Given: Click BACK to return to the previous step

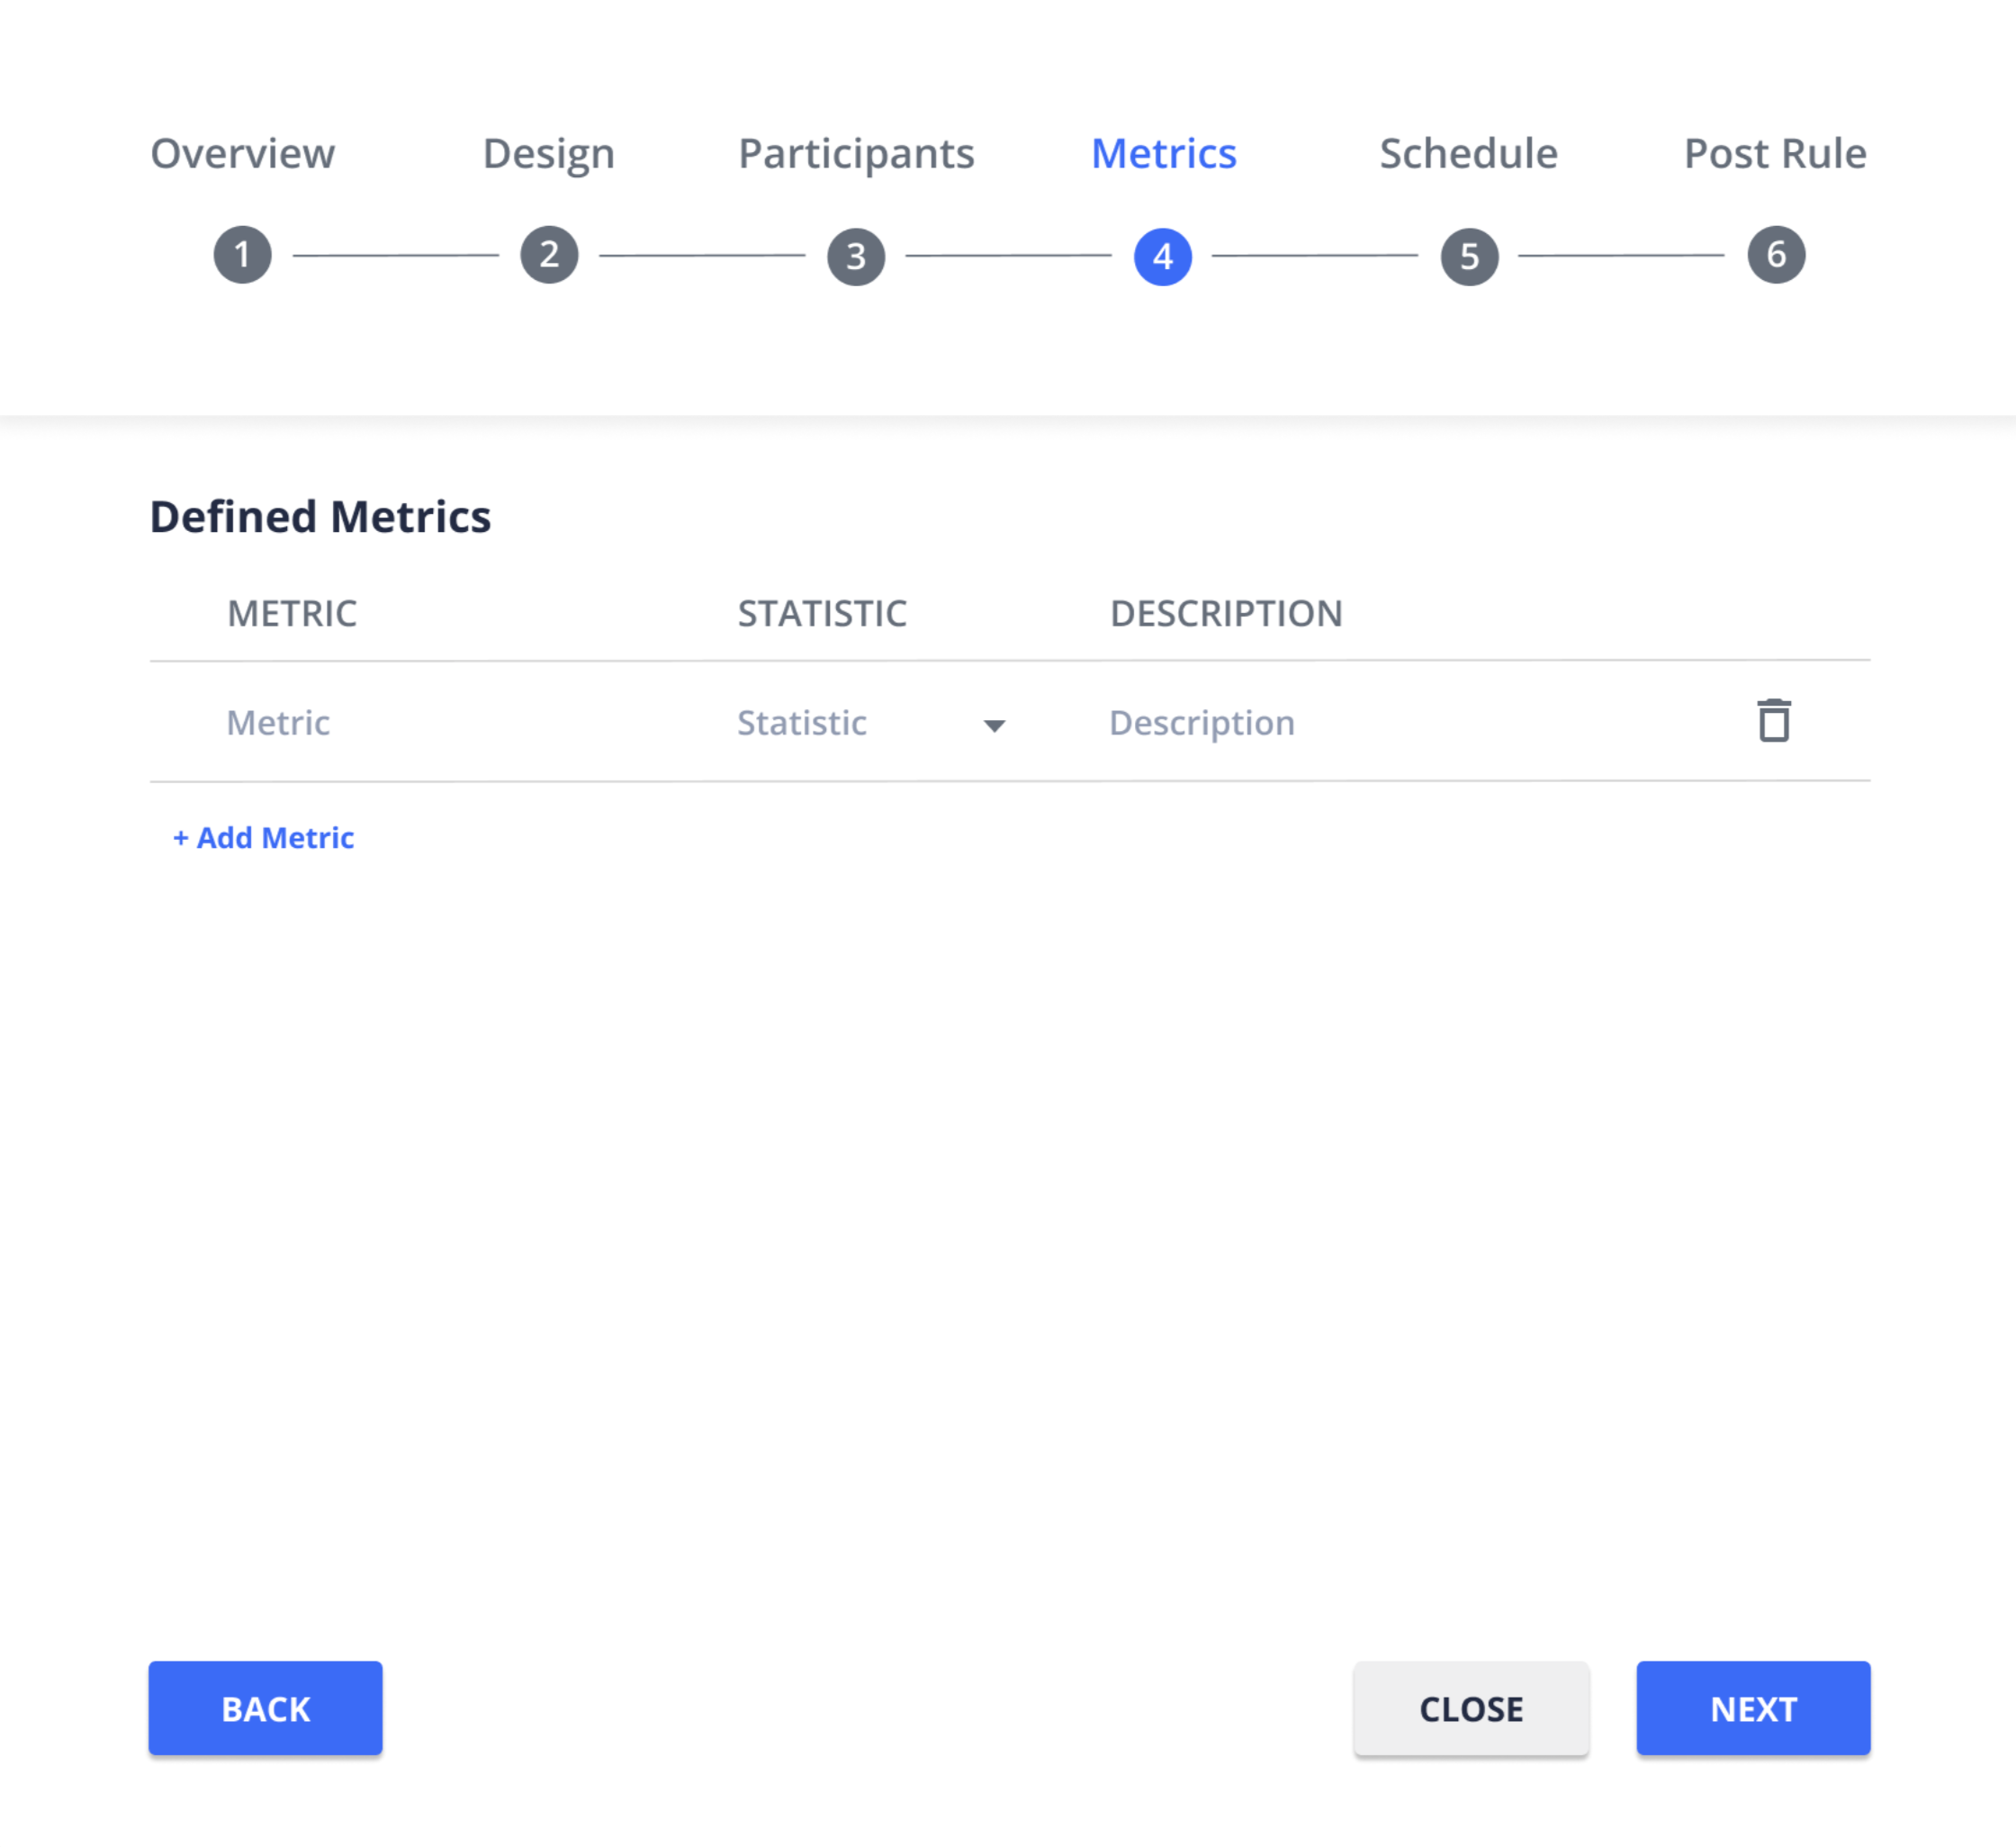Looking at the screenshot, I should pyautogui.click(x=264, y=1709).
